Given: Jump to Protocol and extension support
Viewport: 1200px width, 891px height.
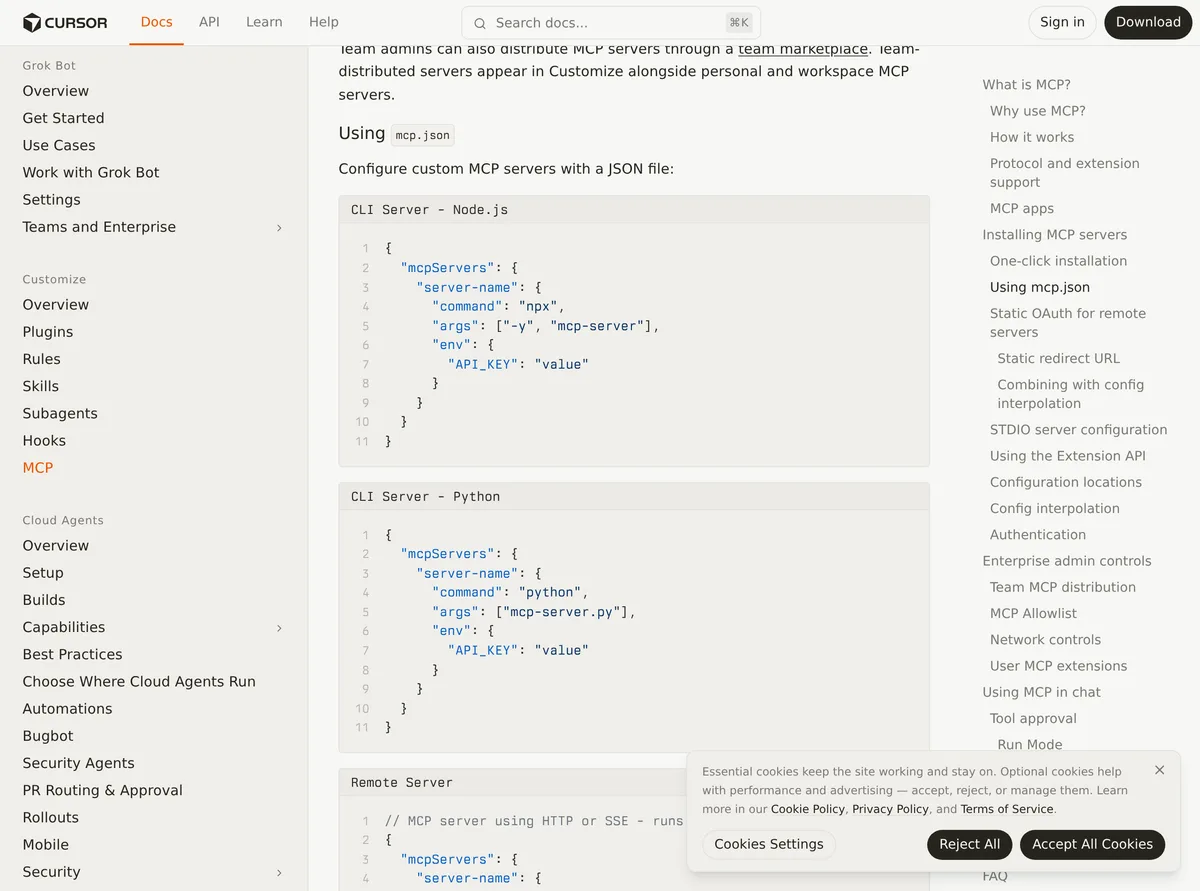Looking at the screenshot, I should point(1065,173).
